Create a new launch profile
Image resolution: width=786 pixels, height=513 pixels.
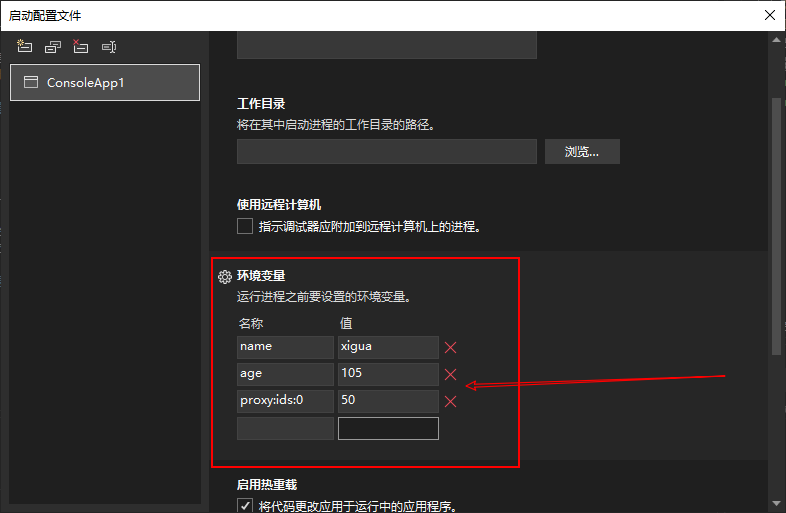pyautogui.click(x=25, y=47)
